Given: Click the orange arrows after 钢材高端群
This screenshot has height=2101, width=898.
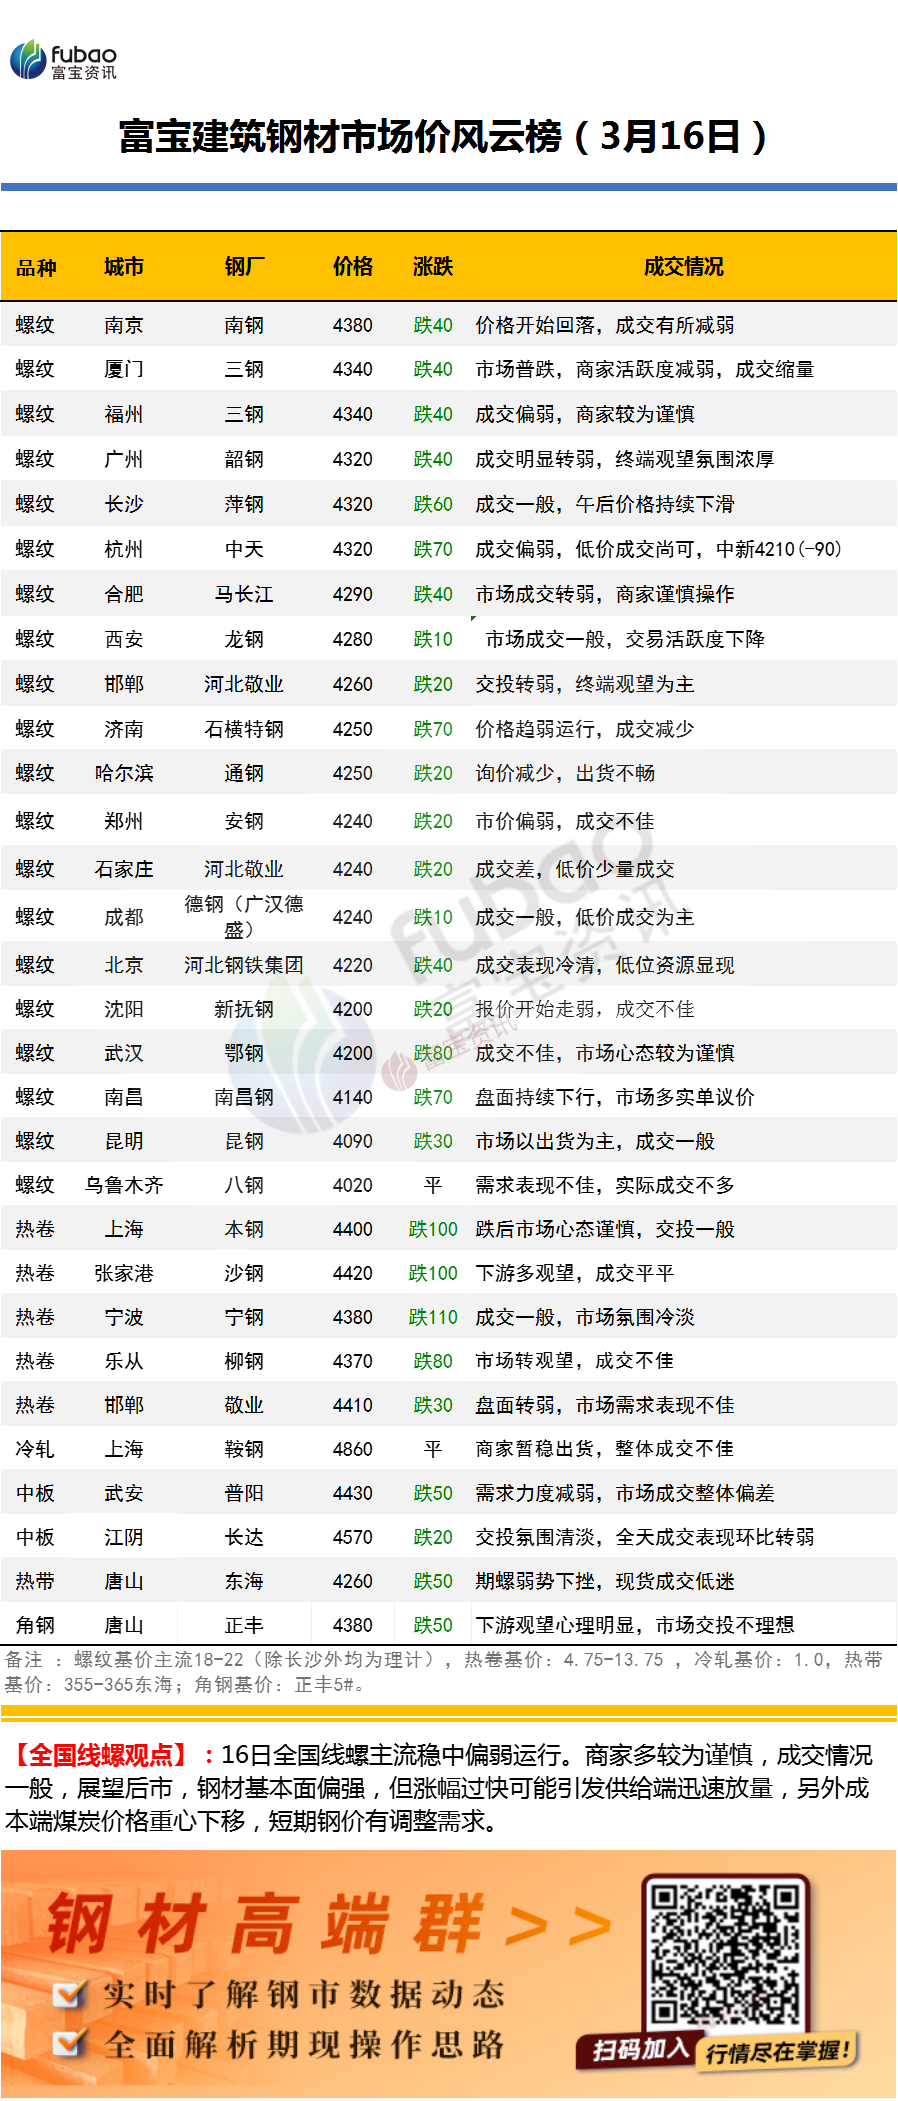Looking at the screenshot, I should point(558,1926).
